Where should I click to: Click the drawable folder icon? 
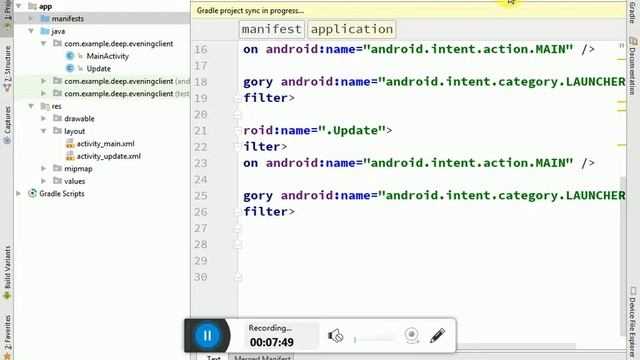tap(57, 118)
